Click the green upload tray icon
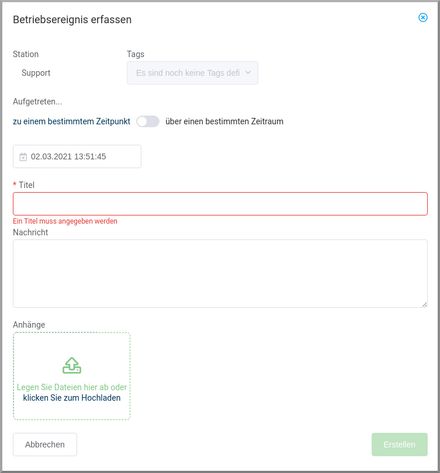 (x=72, y=365)
